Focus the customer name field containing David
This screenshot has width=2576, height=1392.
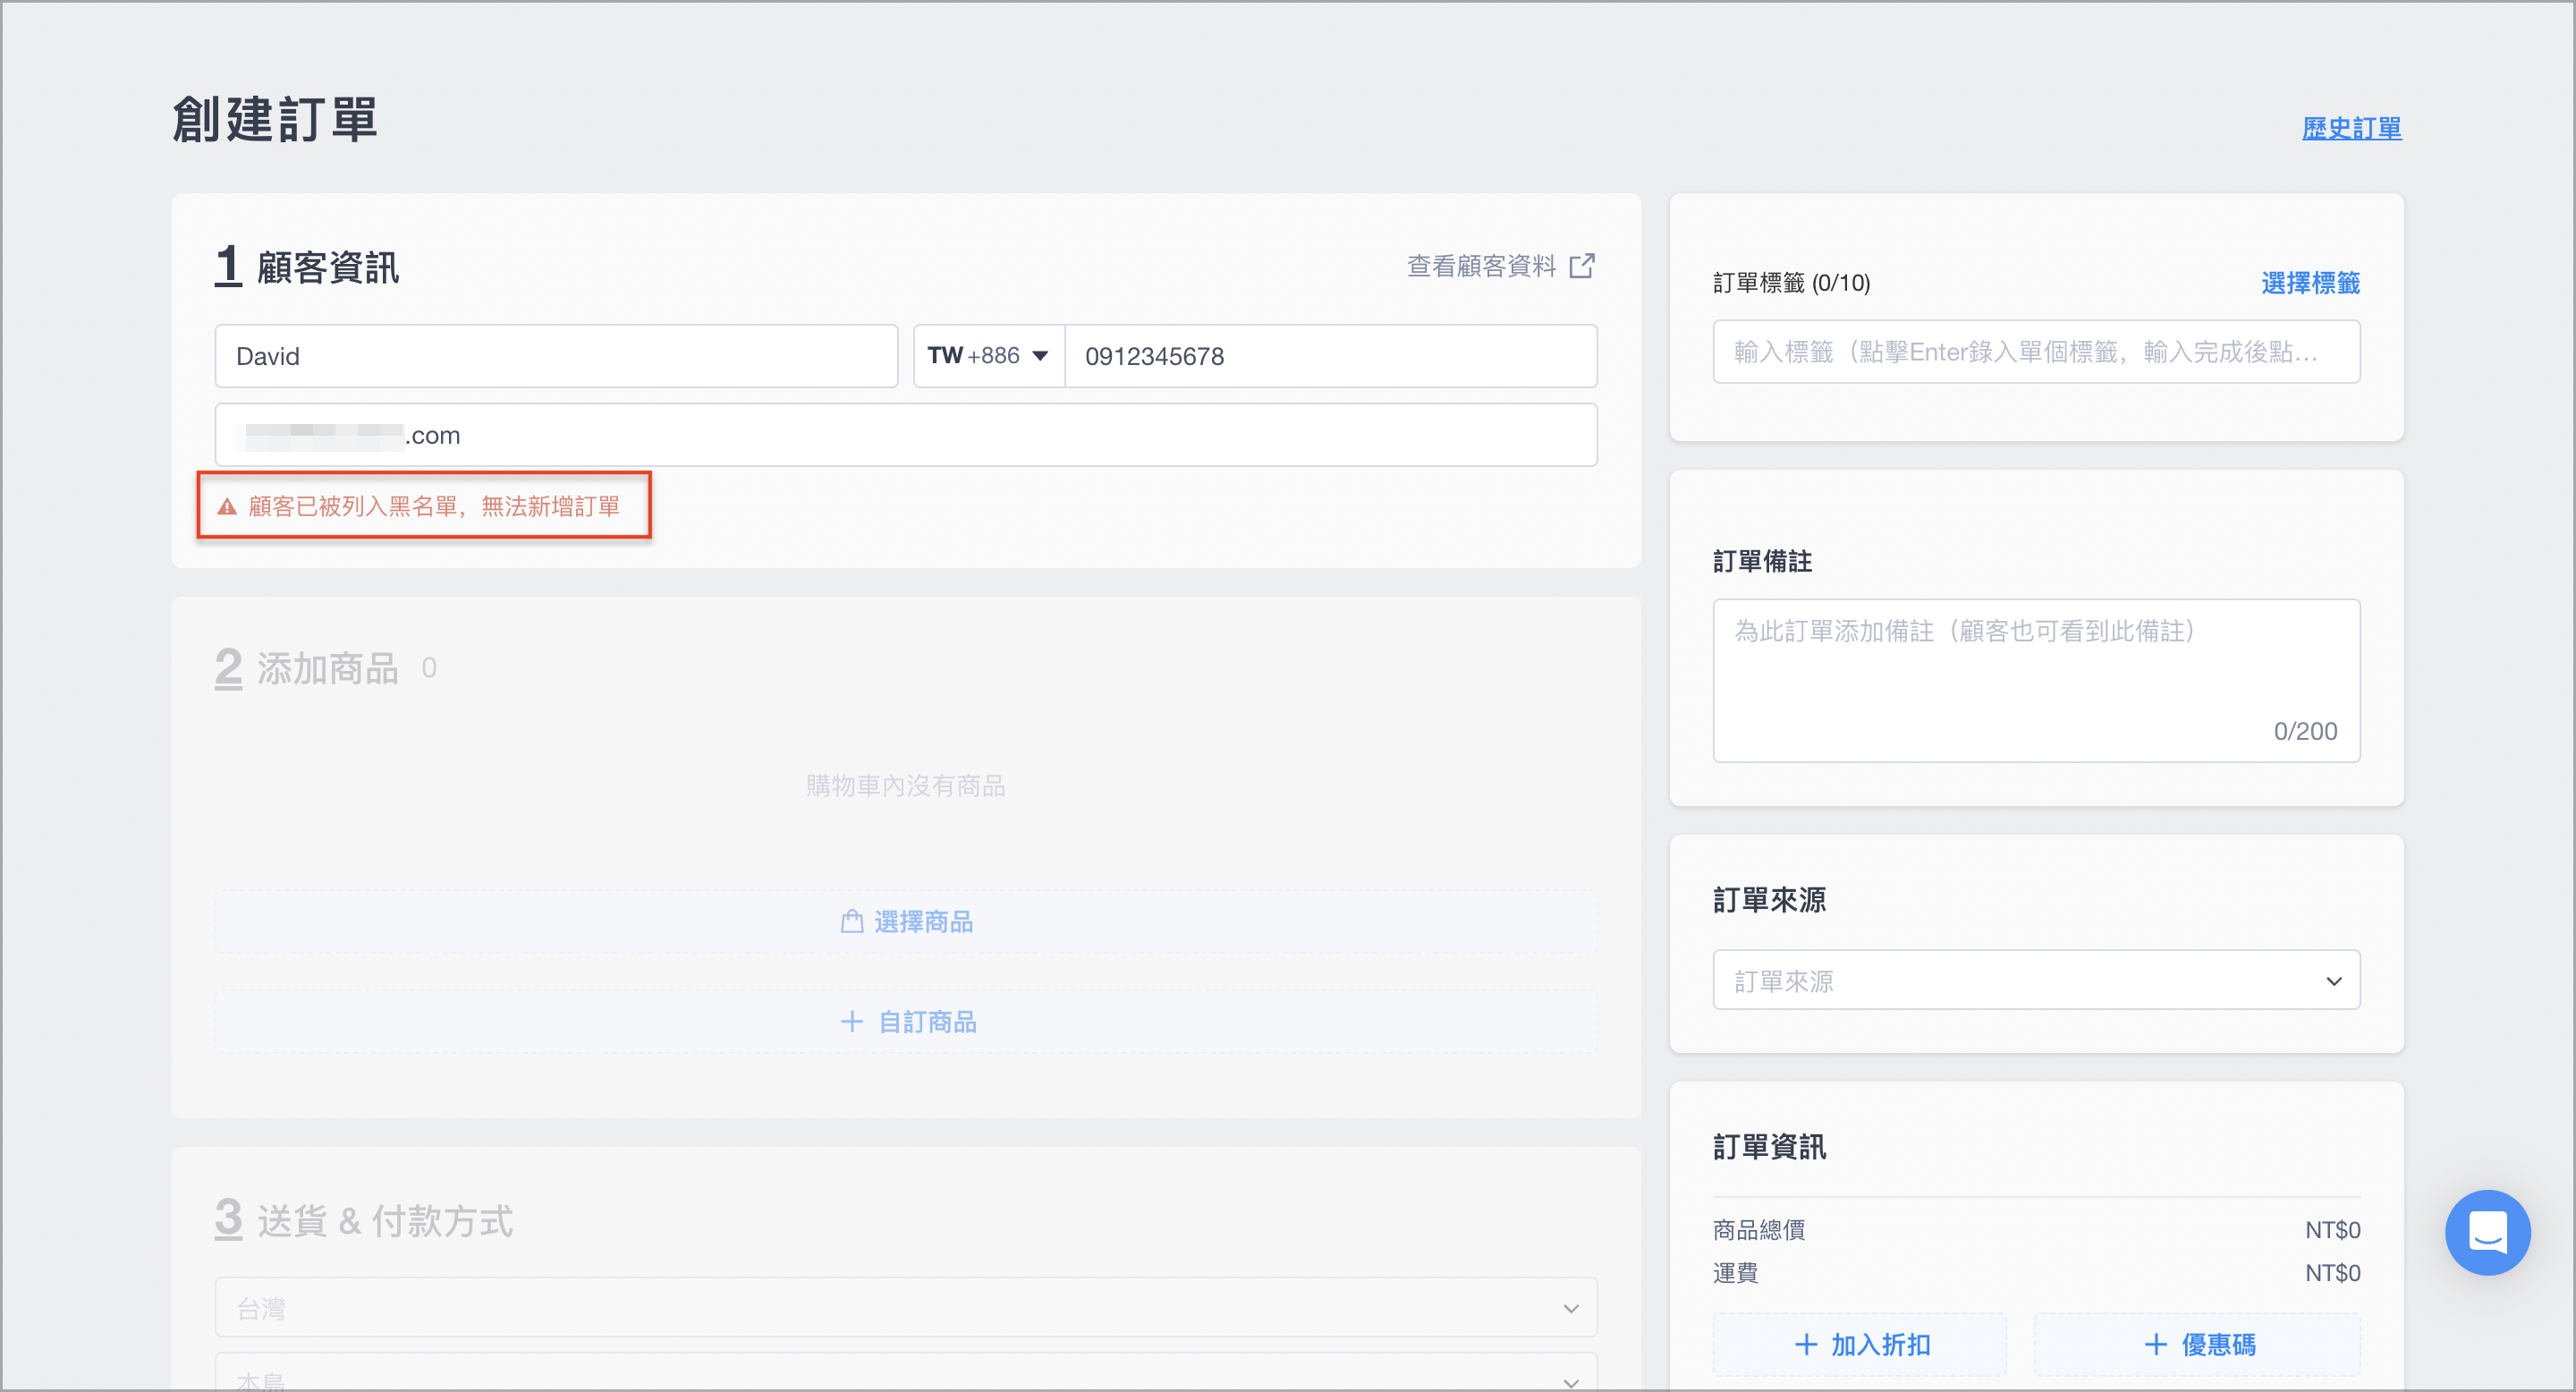[556, 356]
